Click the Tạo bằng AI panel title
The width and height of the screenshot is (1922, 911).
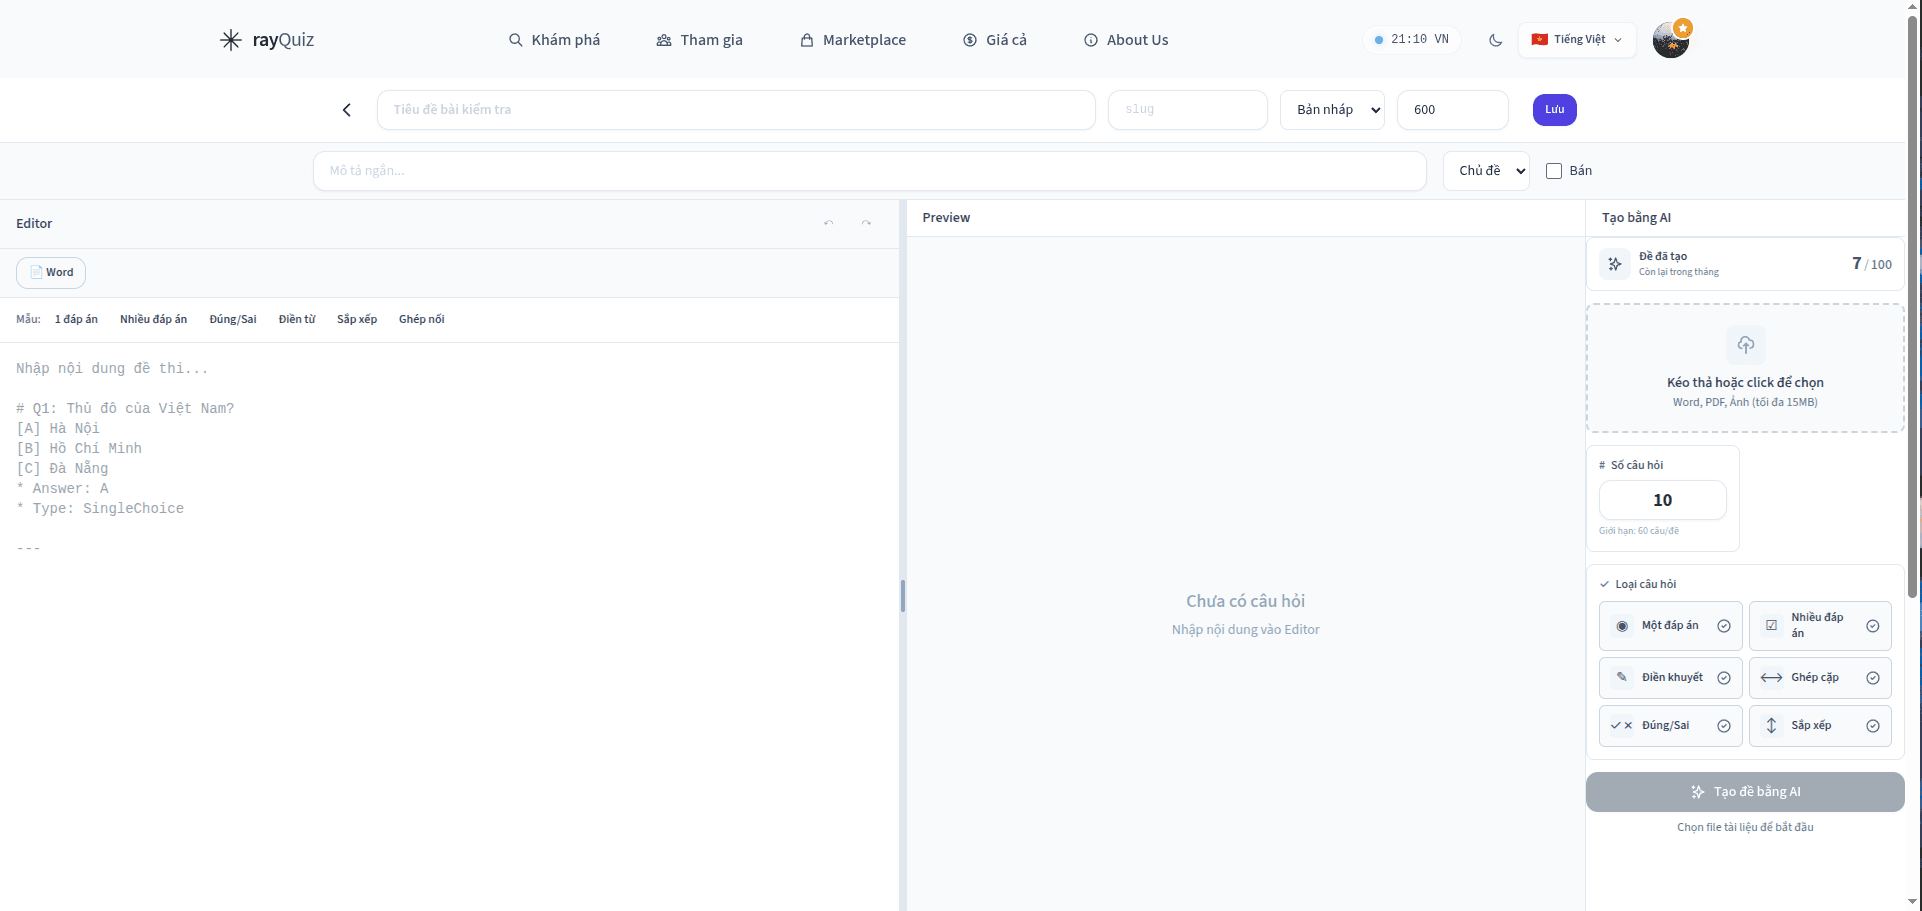tap(1636, 218)
